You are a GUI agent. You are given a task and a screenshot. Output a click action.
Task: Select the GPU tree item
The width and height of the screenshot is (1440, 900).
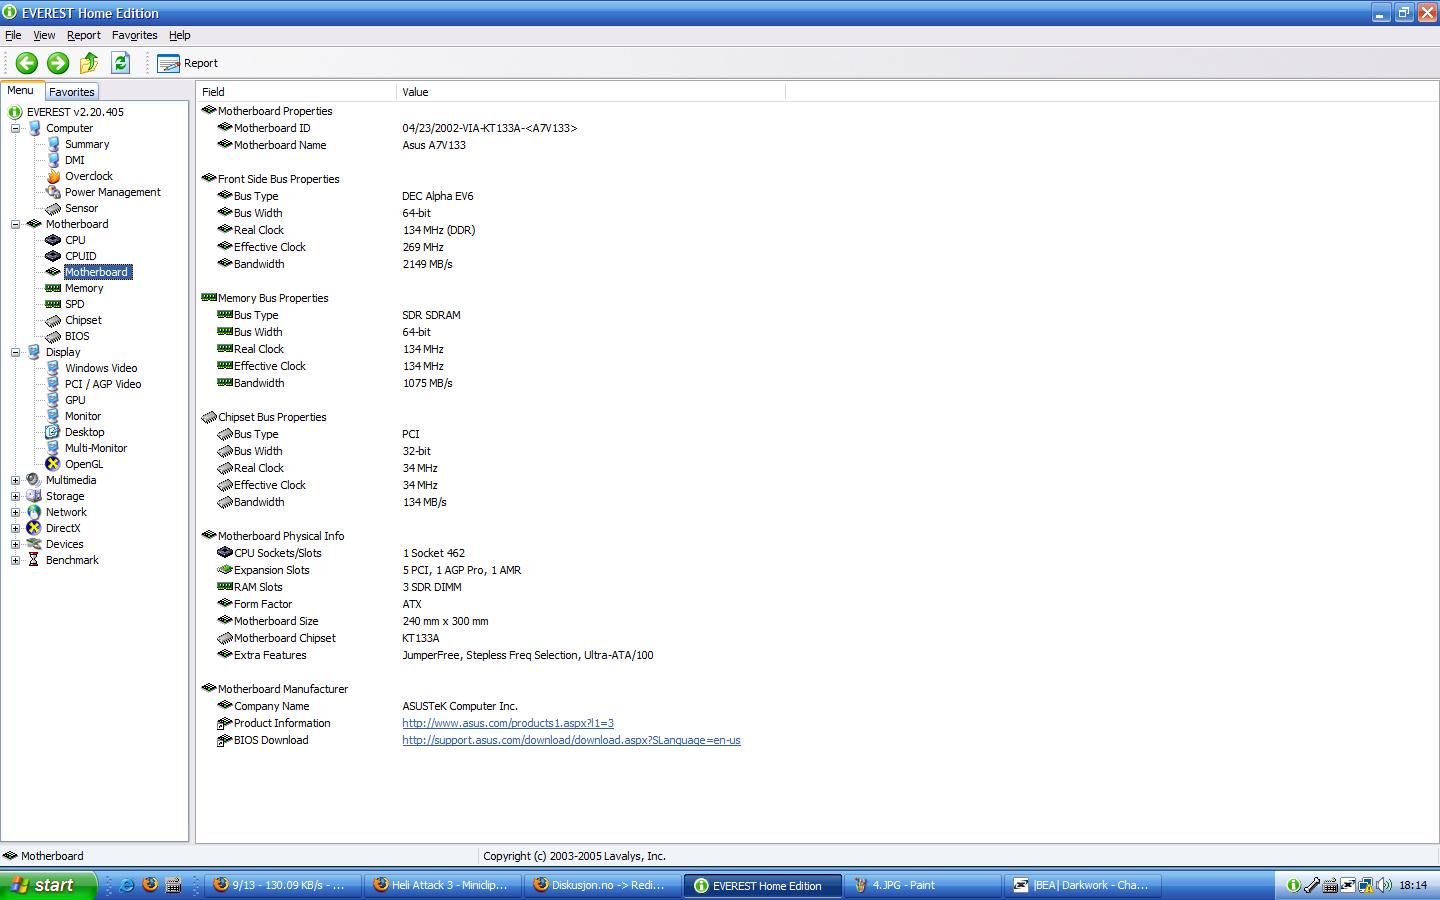[x=75, y=400]
